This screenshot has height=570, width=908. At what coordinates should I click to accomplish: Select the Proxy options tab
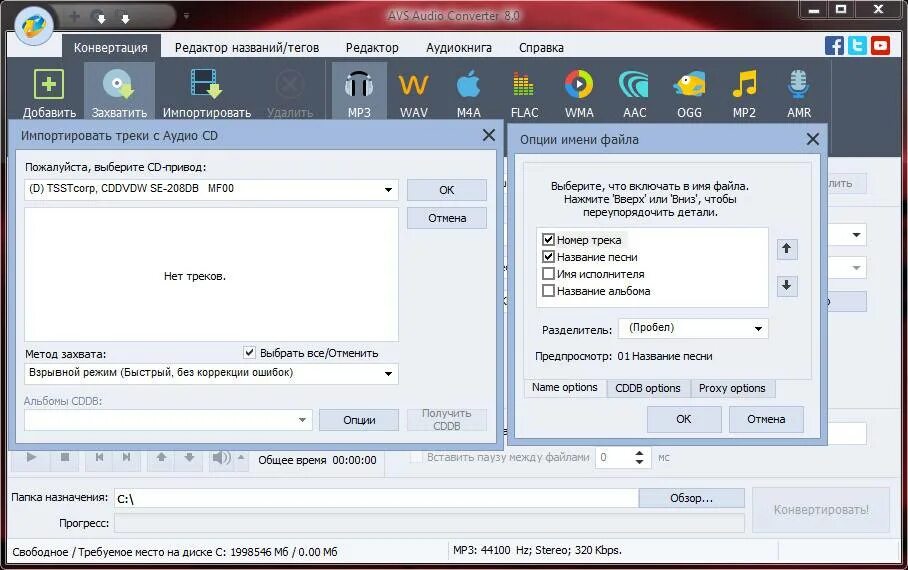tap(732, 388)
